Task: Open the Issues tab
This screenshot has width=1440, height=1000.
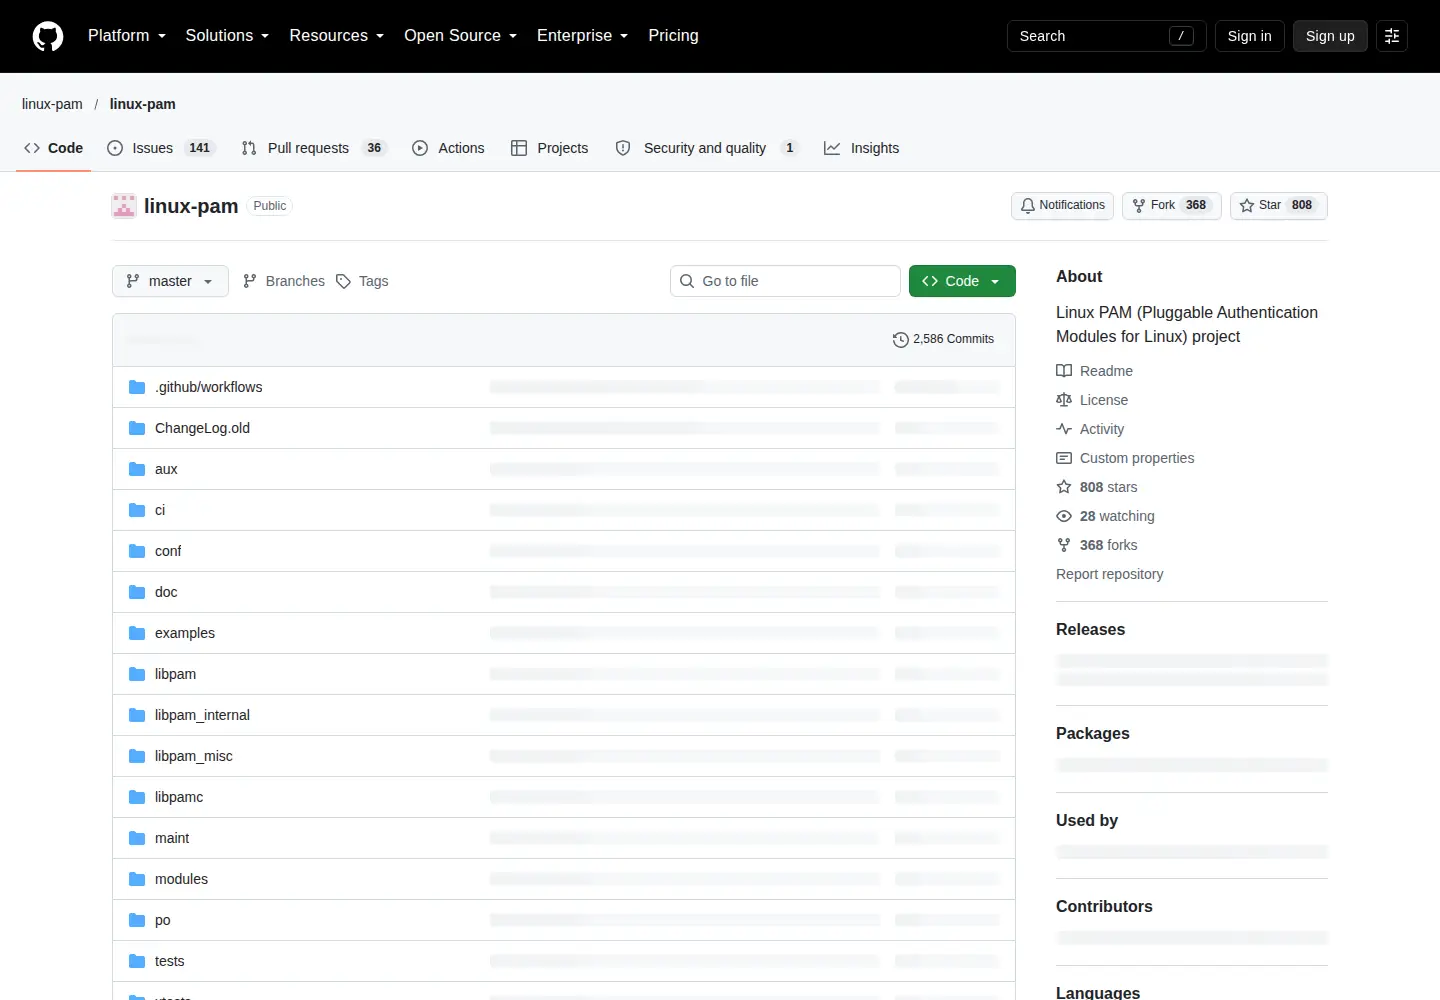Action: (x=161, y=148)
